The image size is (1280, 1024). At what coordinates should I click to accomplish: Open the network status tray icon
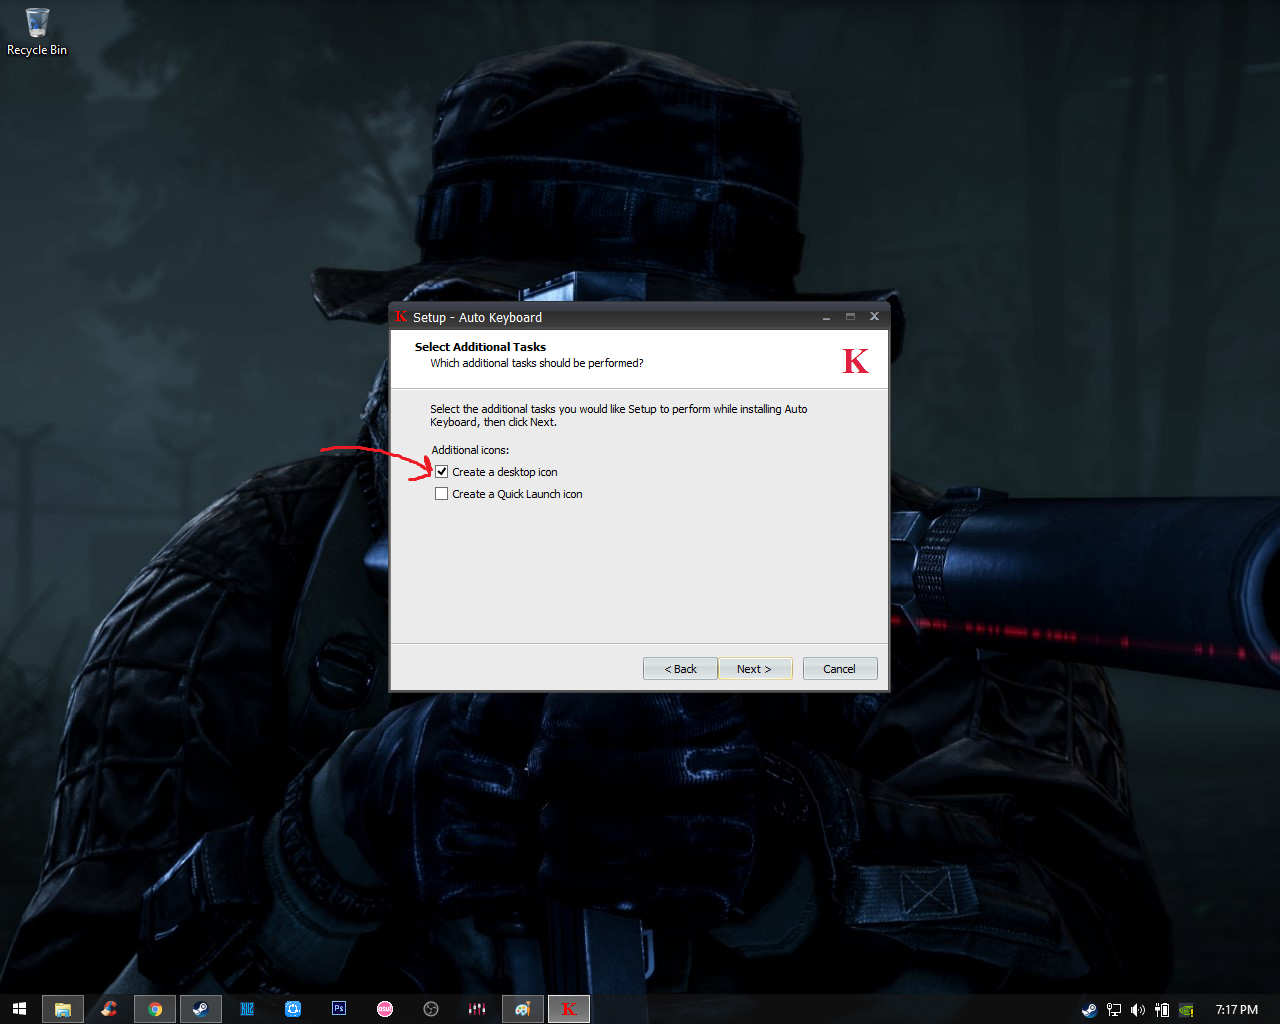(x=1113, y=1010)
